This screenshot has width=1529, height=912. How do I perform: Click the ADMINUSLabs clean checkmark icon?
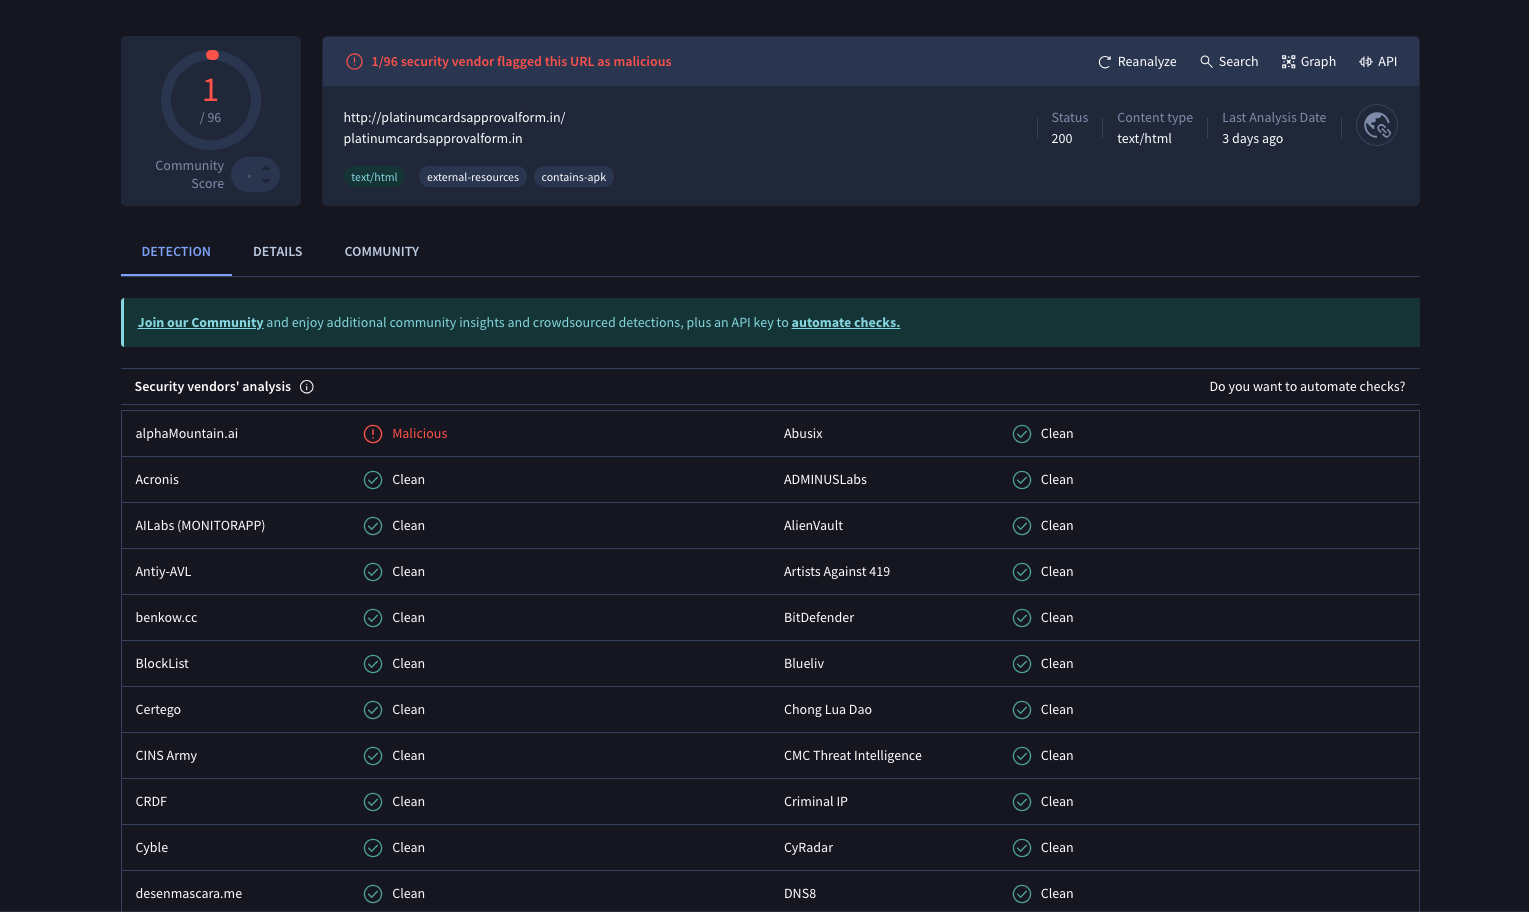pyautogui.click(x=1022, y=480)
